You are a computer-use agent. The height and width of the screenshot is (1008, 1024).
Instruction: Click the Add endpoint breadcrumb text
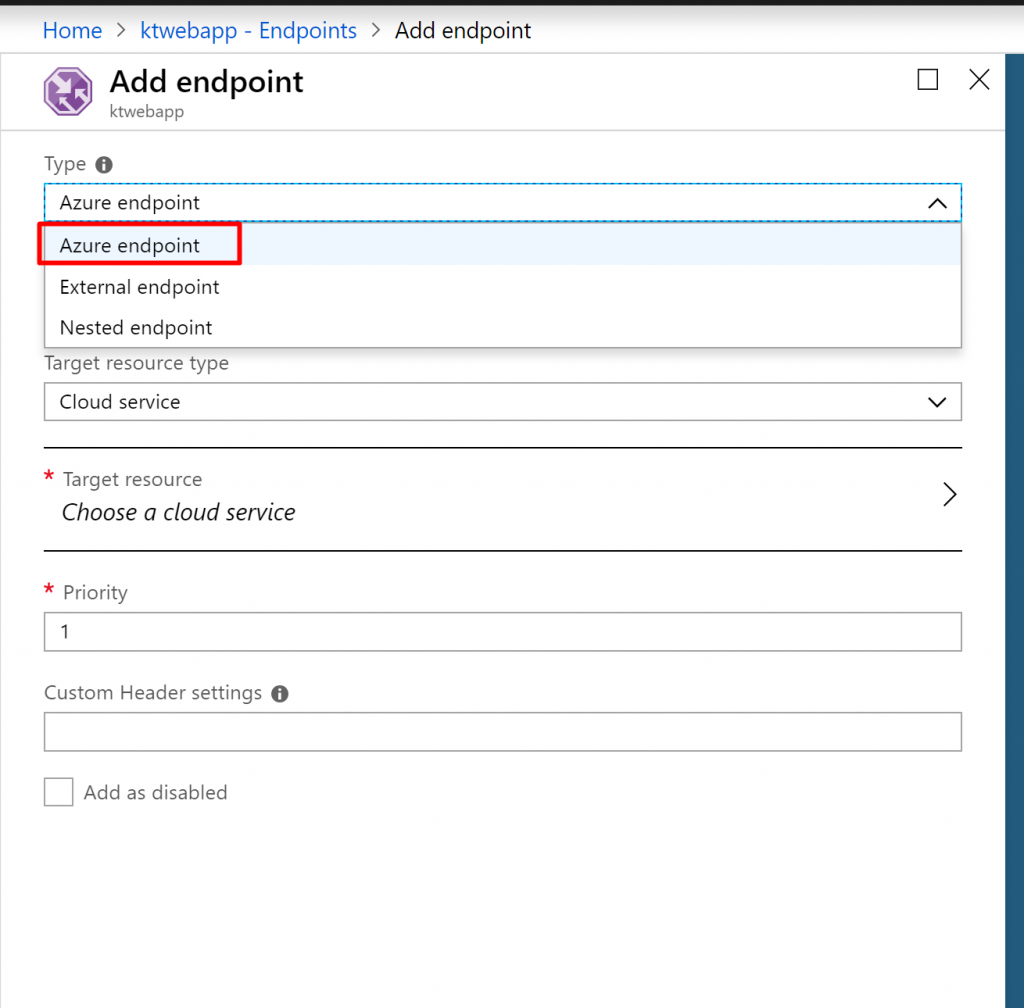tap(463, 31)
